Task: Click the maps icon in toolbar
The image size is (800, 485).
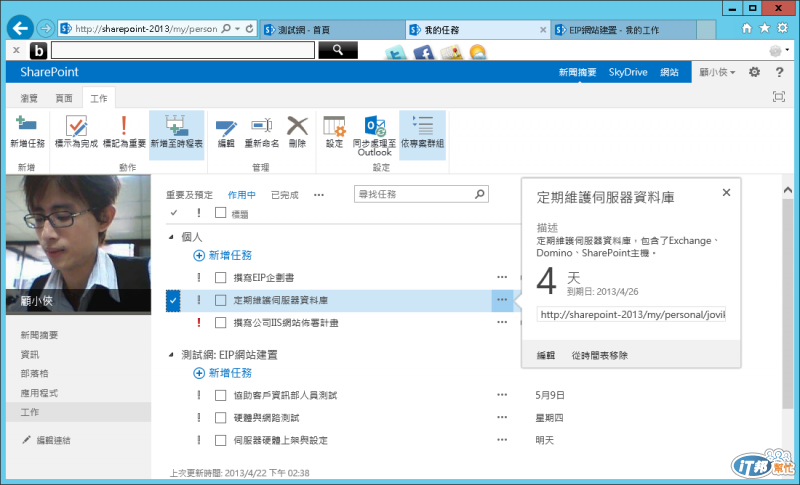Action: 451,53
